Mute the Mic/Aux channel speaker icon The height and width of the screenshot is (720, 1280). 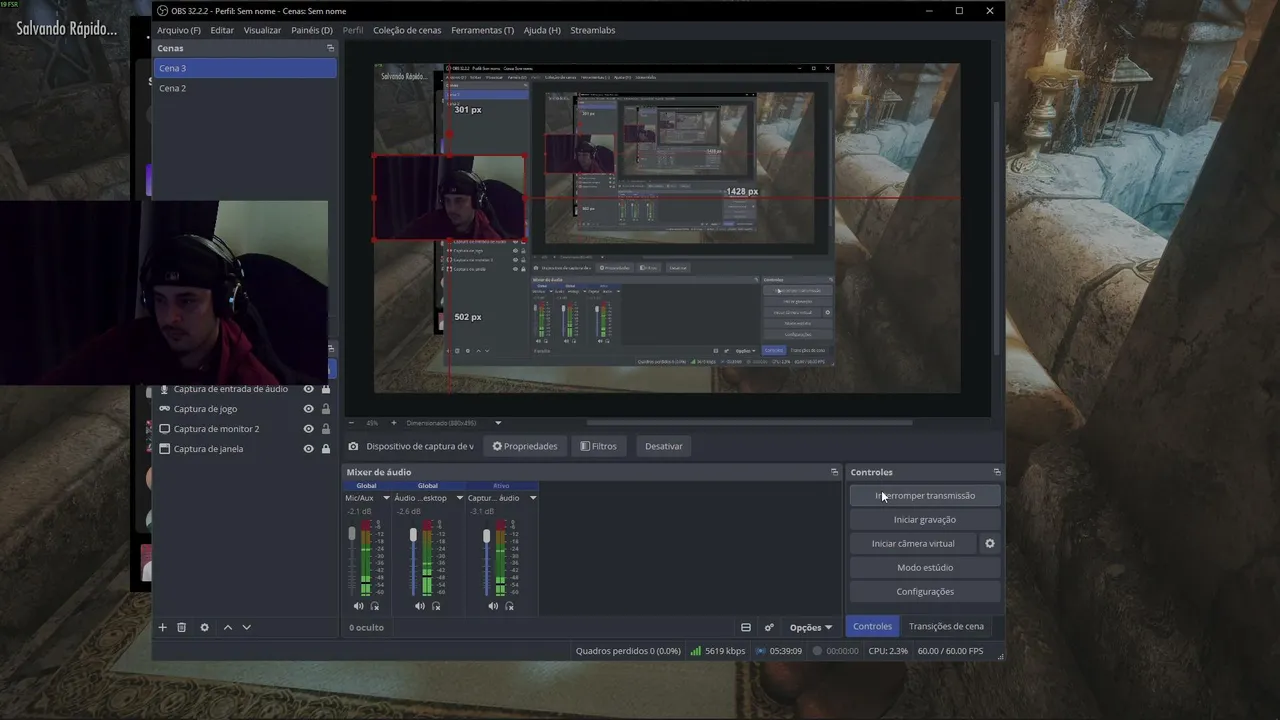[358, 606]
